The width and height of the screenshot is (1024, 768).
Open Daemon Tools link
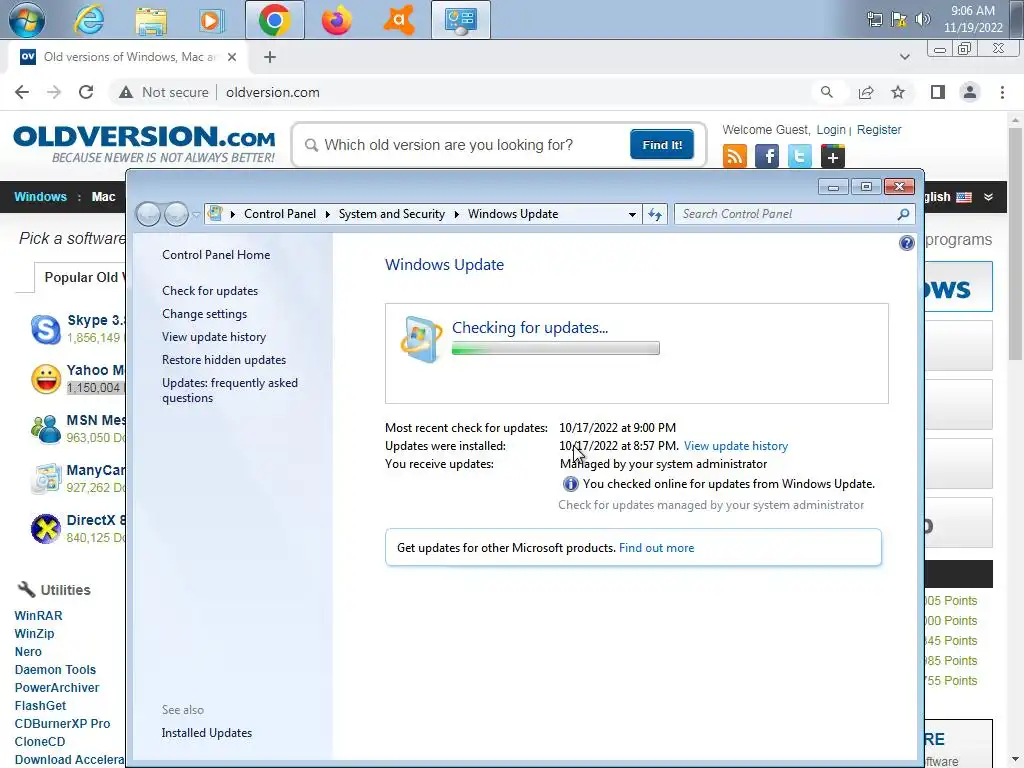(56, 669)
